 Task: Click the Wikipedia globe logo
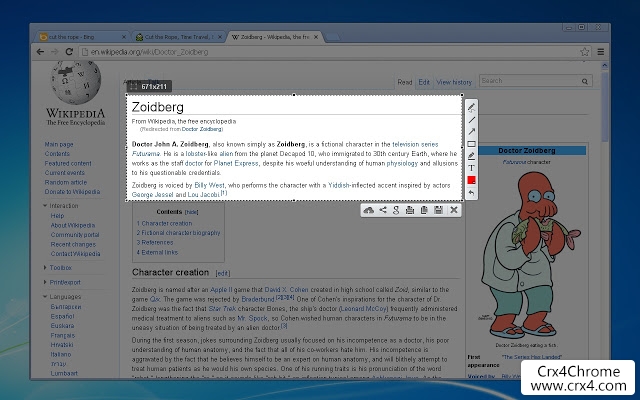76,83
